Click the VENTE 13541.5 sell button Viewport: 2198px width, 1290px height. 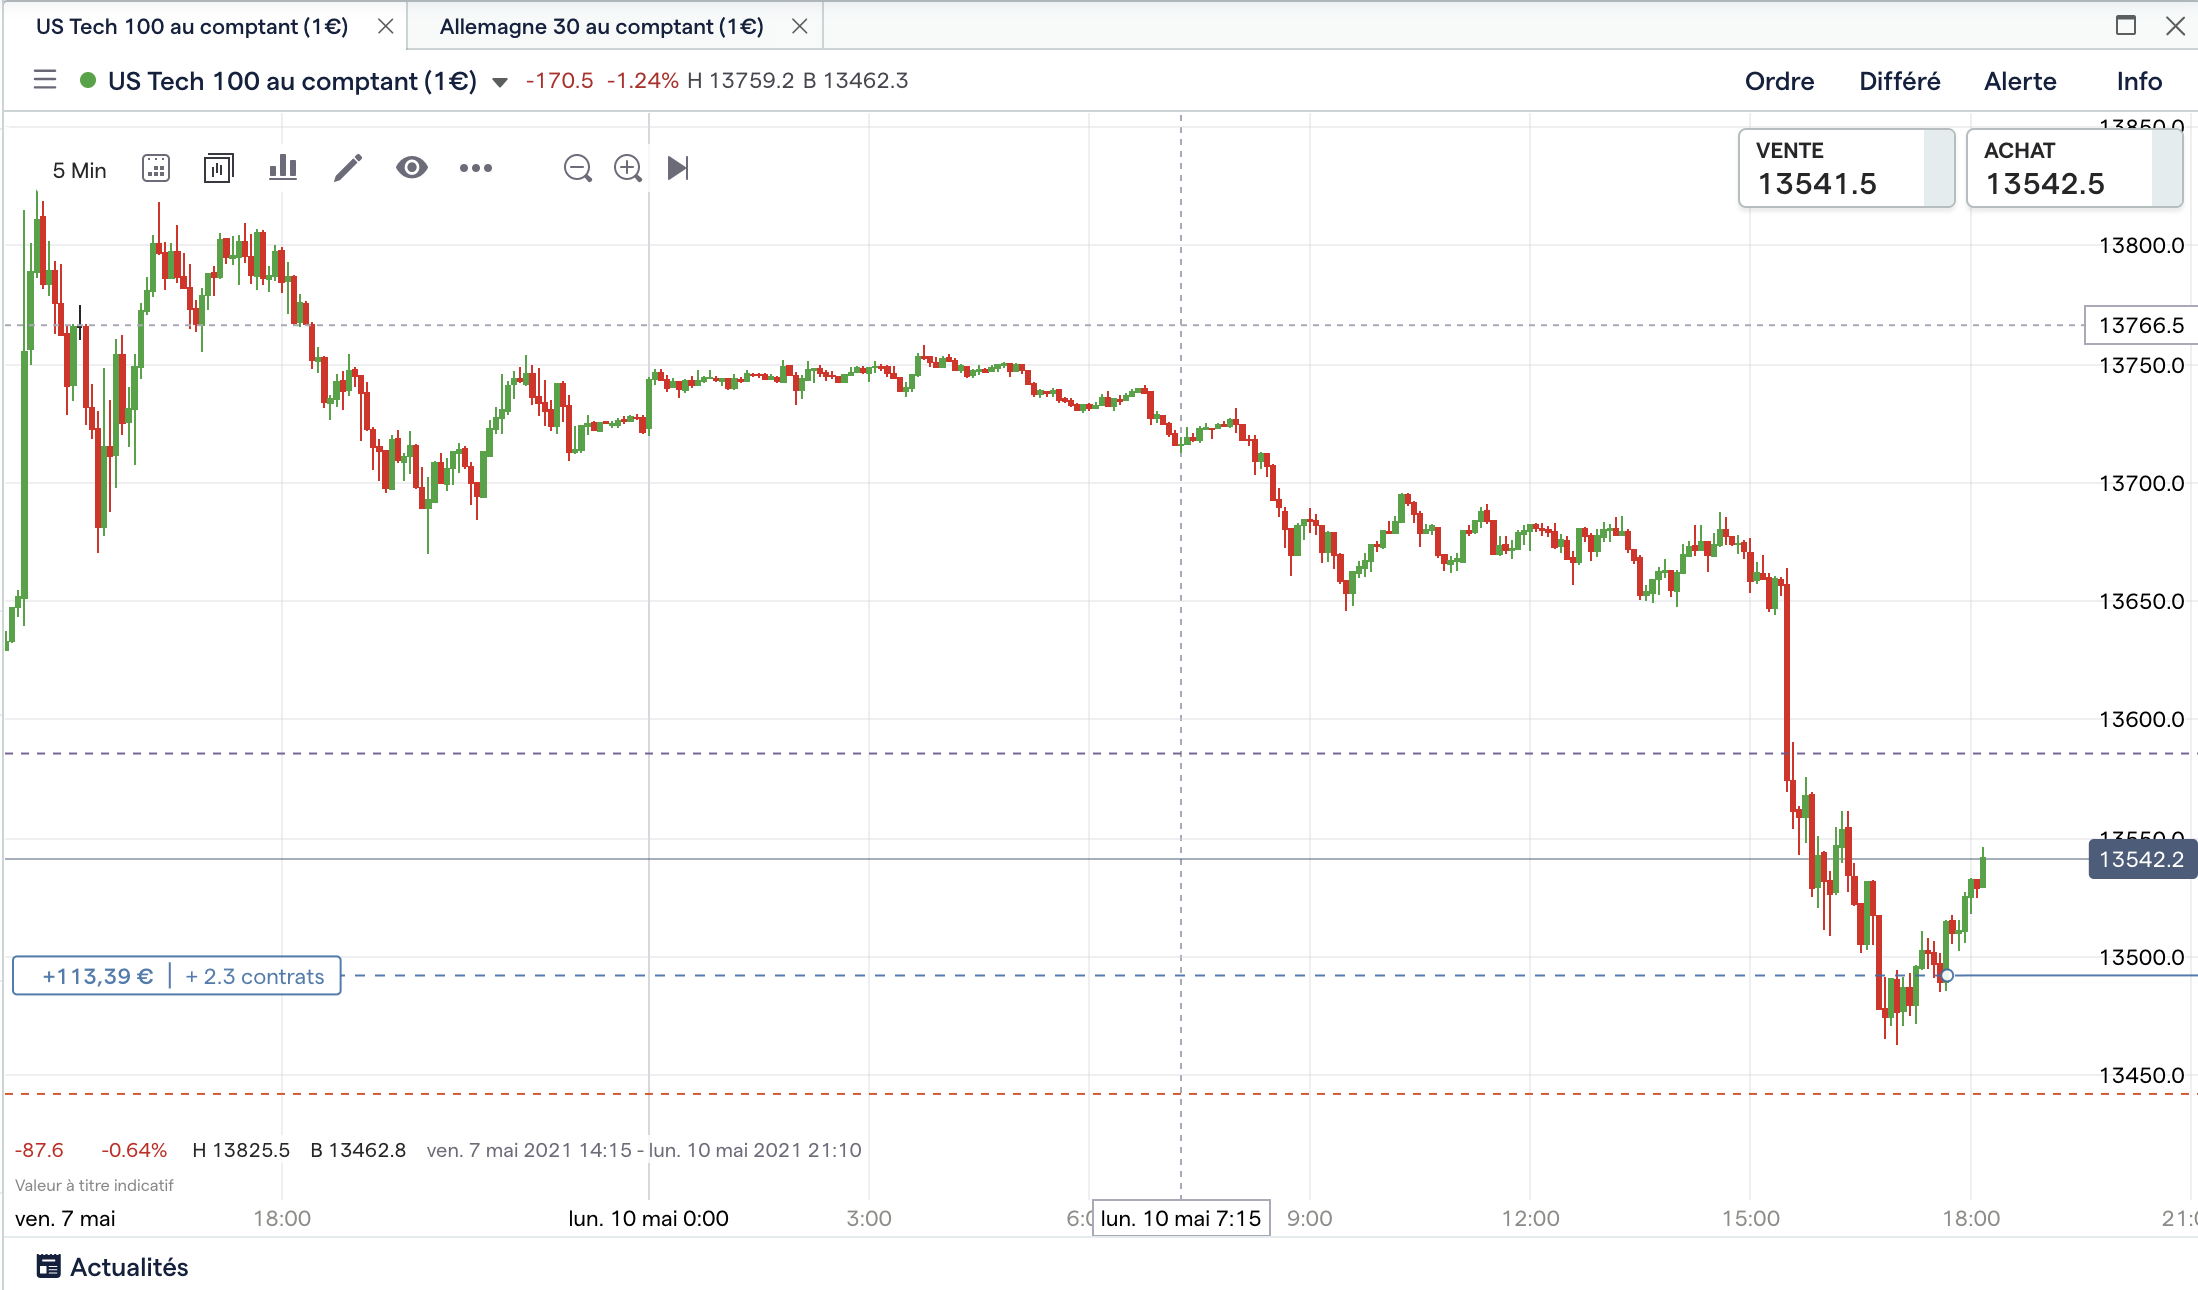click(1844, 168)
